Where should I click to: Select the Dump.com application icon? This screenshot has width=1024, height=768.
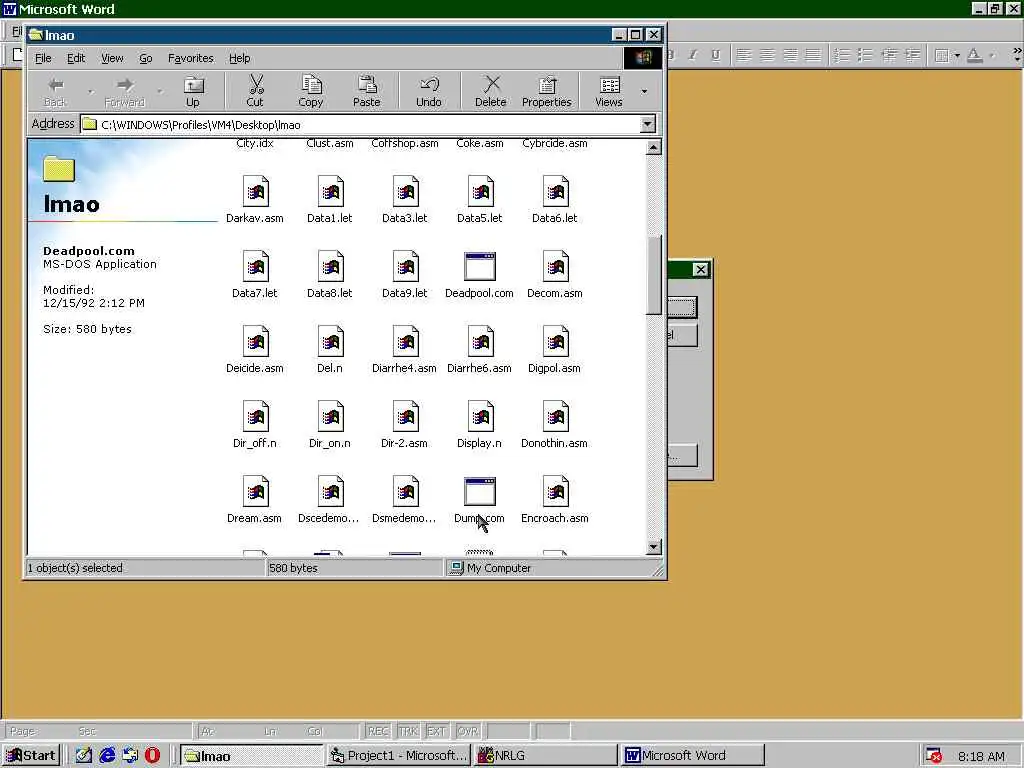point(480,492)
